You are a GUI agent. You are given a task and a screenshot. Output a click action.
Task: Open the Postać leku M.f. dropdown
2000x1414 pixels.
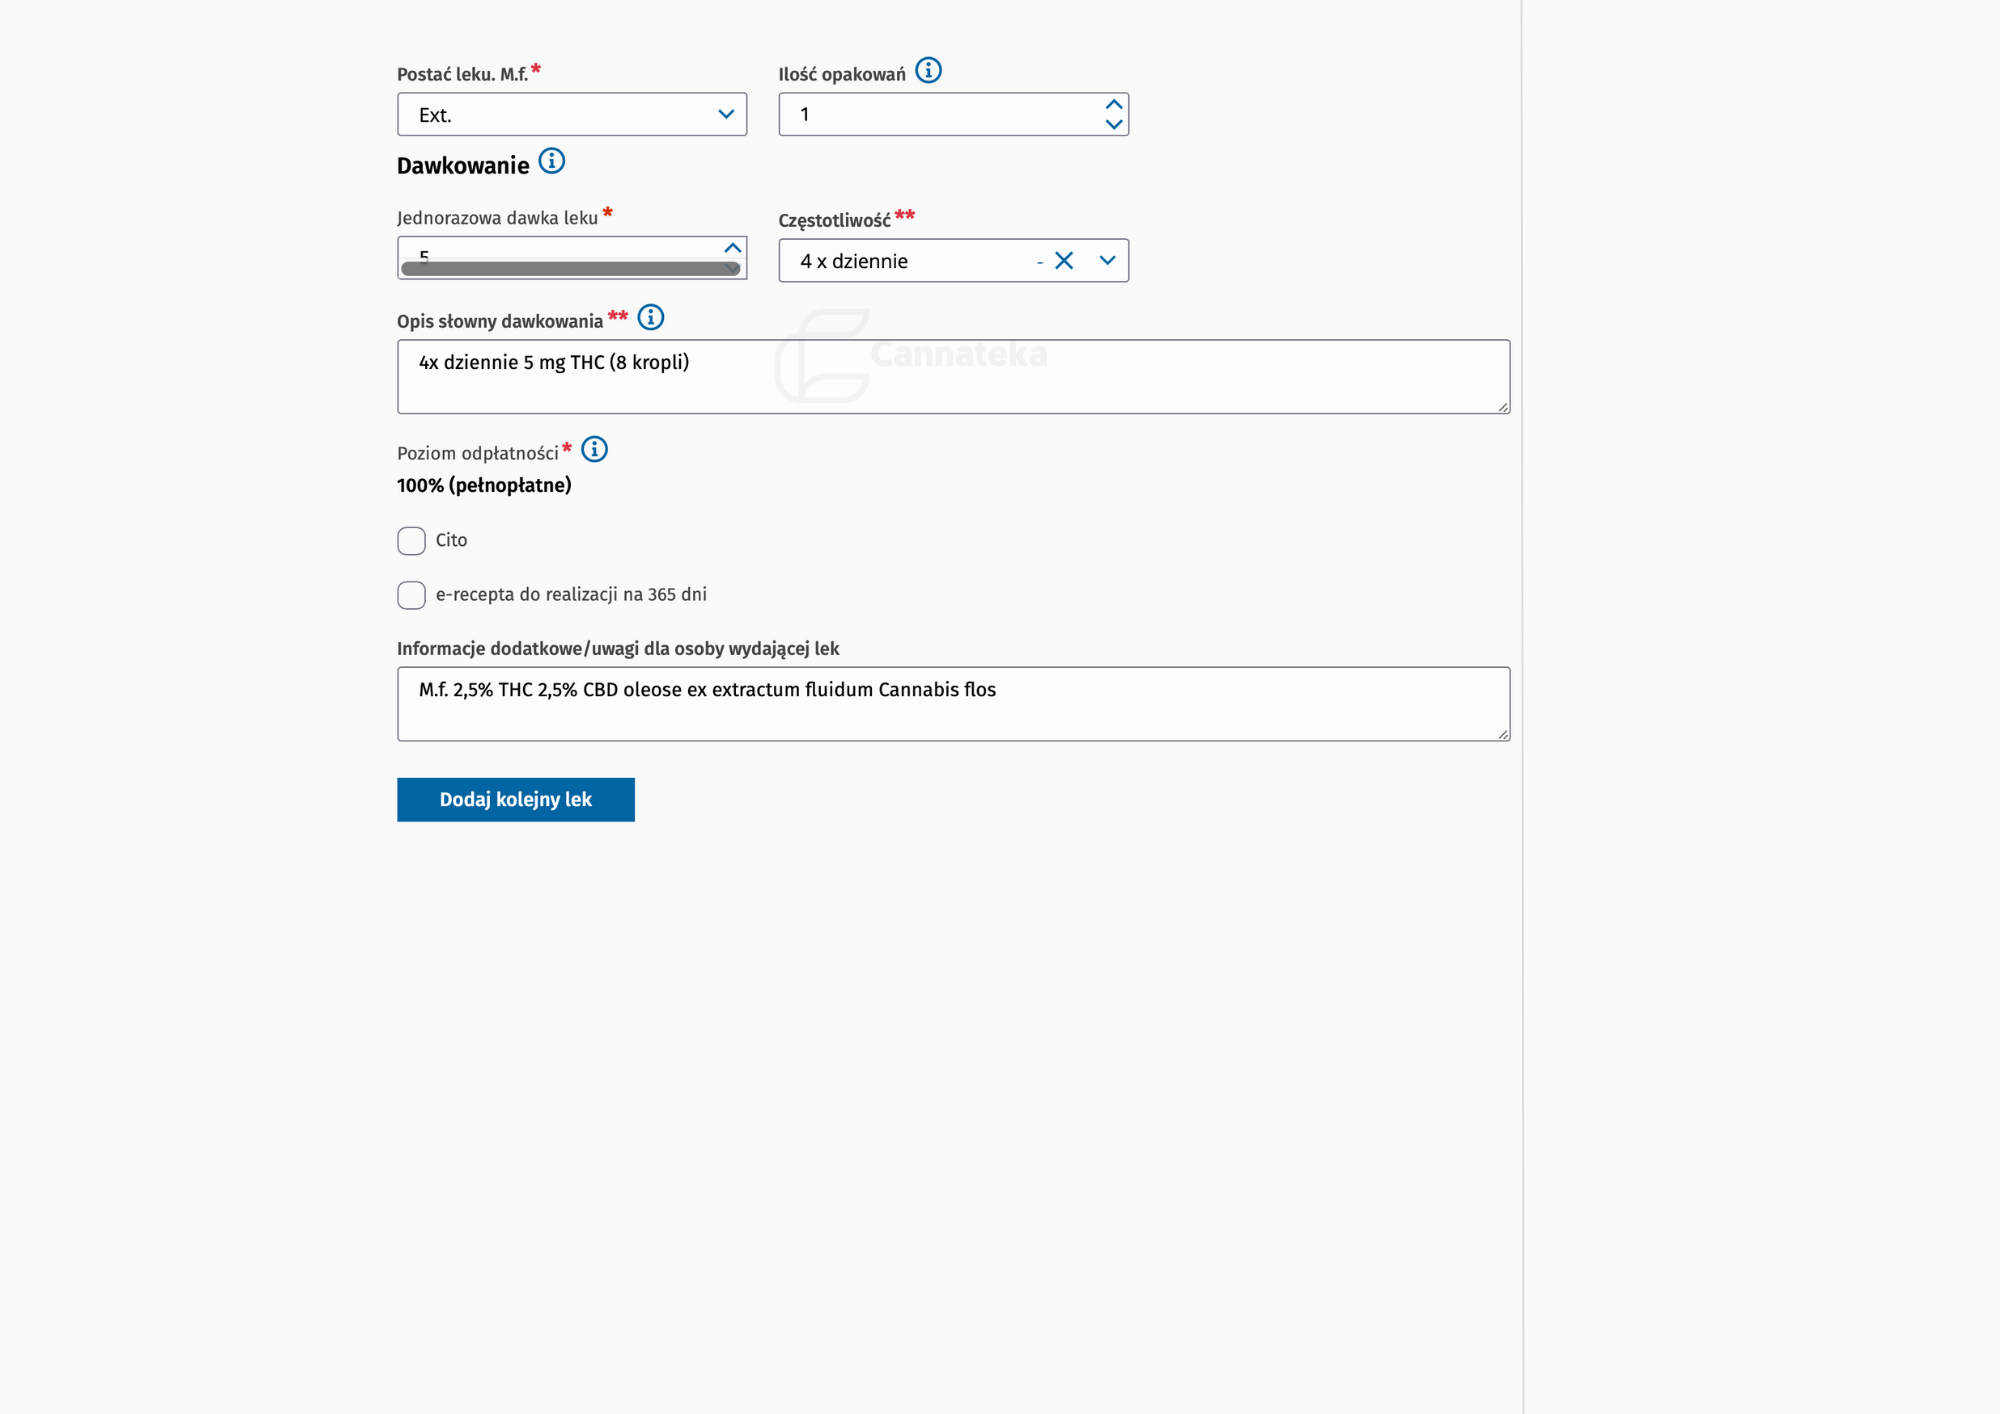click(x=571, y=115)
